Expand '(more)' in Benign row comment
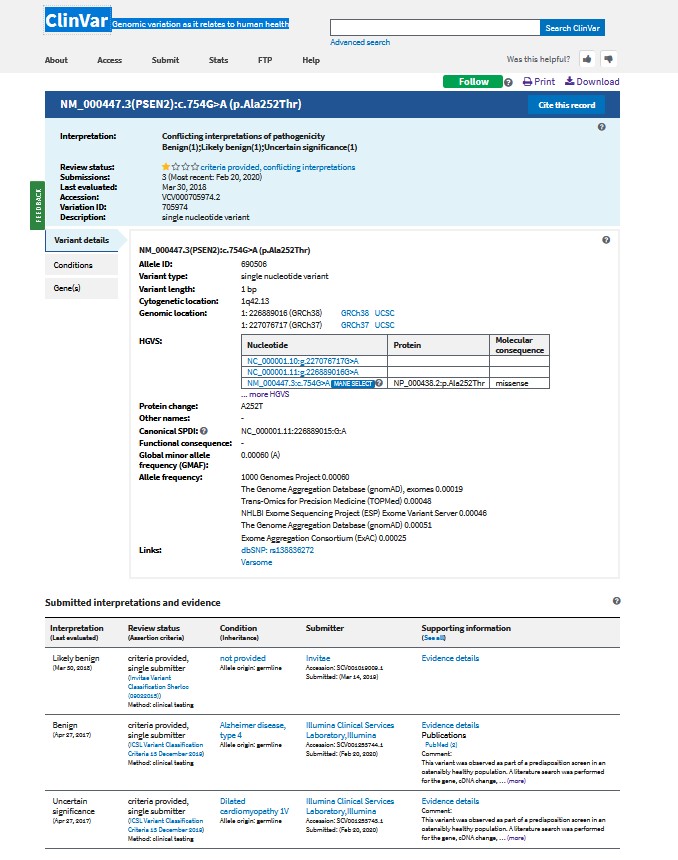Image resolution: width=678 pixels, height=860 pixels. [x=516, y=780]
